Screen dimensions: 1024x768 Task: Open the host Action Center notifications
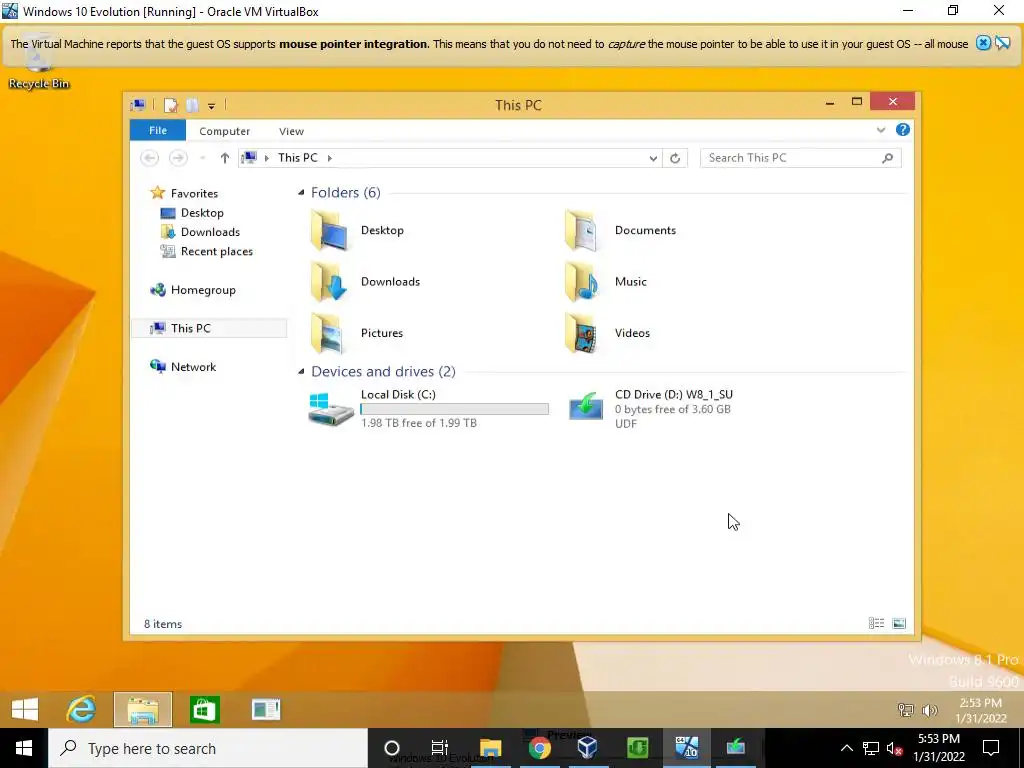(991, 748)
